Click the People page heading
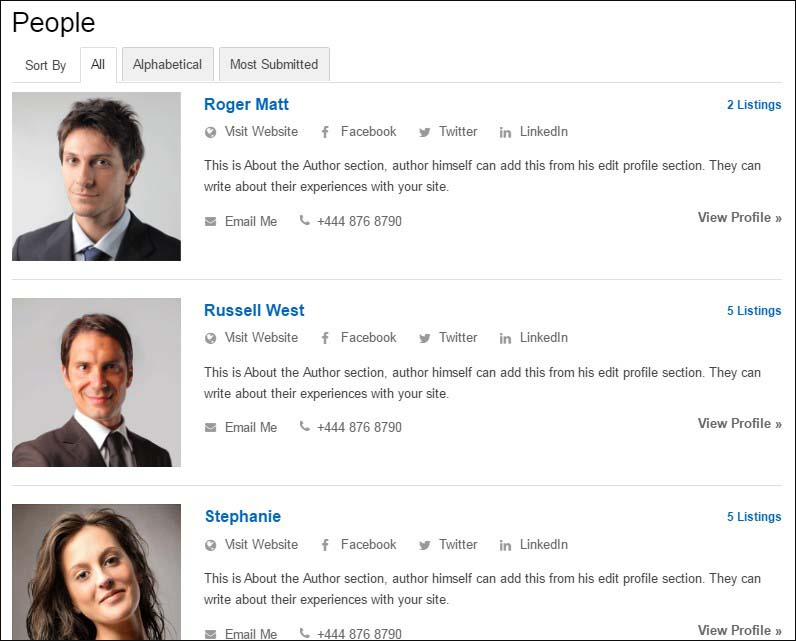The image size is (796, 641). point(53,23)
